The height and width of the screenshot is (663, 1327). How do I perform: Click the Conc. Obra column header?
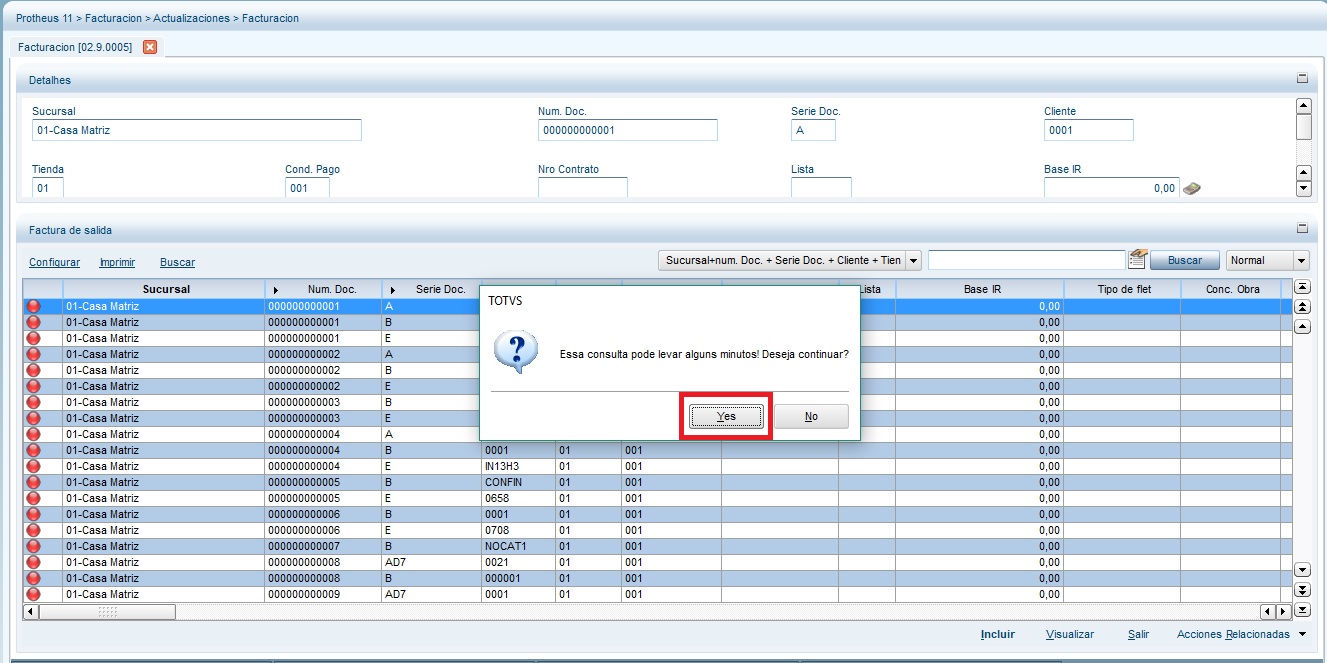coord(1230,290)
